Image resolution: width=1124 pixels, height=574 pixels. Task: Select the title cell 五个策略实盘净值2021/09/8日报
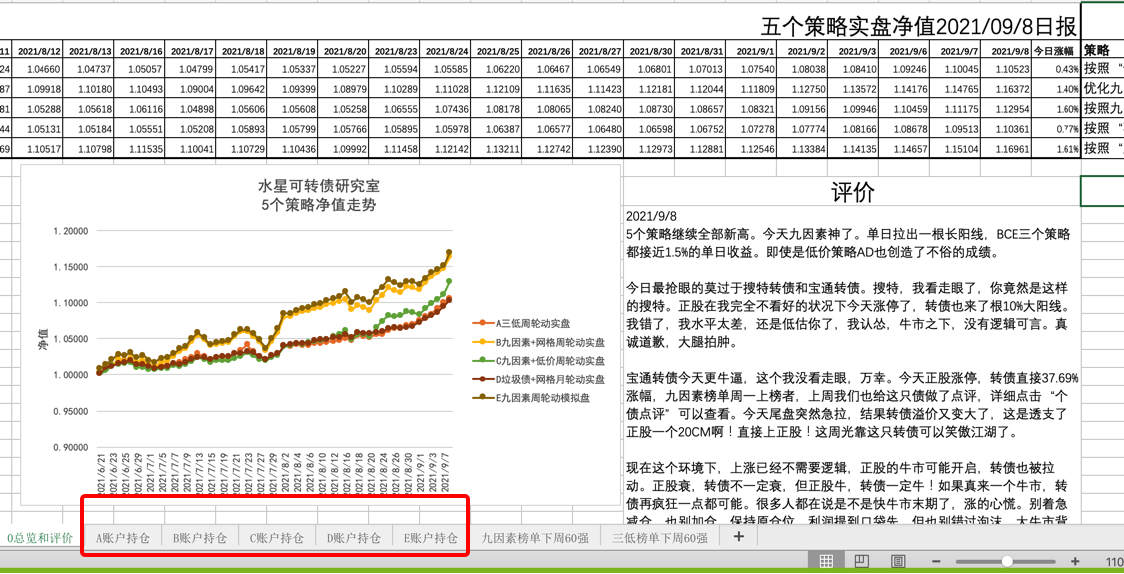(918, 27)
